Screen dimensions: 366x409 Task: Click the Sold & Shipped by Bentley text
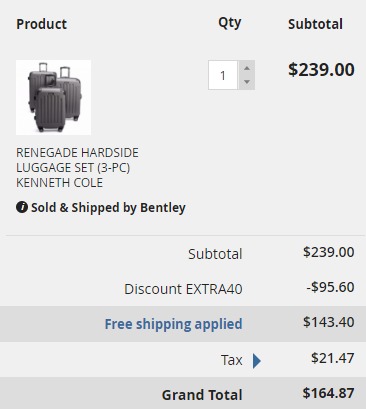pyautogui.click(x=108, y=208)
